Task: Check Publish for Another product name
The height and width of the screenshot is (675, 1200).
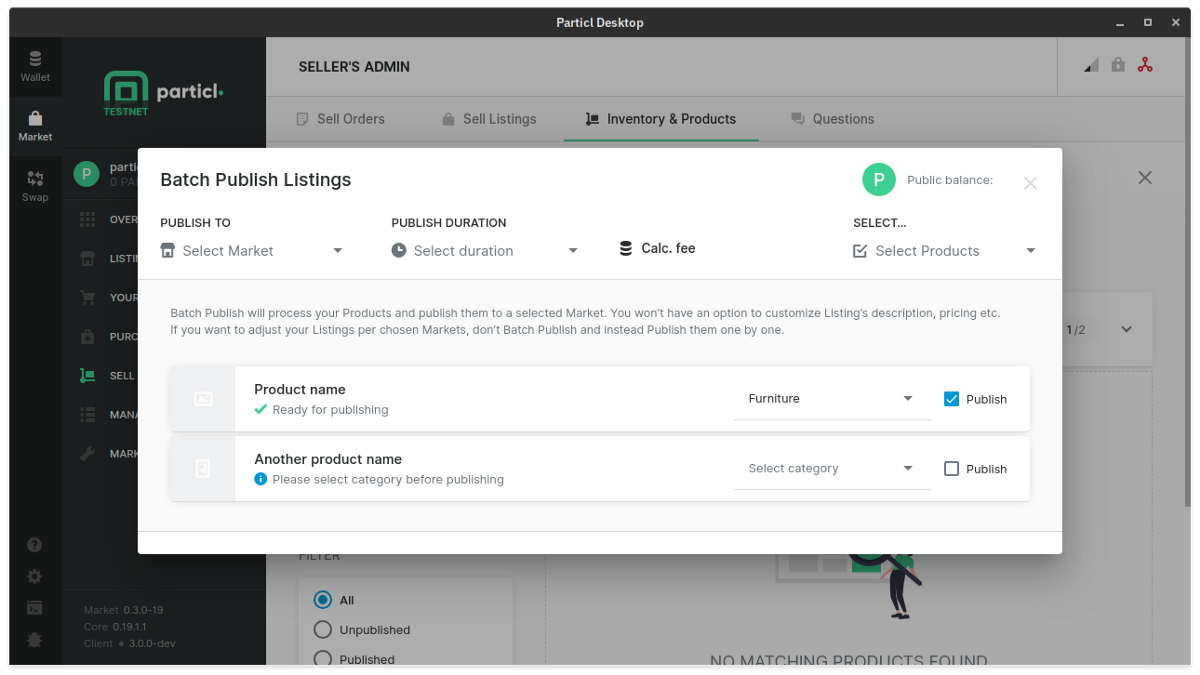Action: (951, 468)
